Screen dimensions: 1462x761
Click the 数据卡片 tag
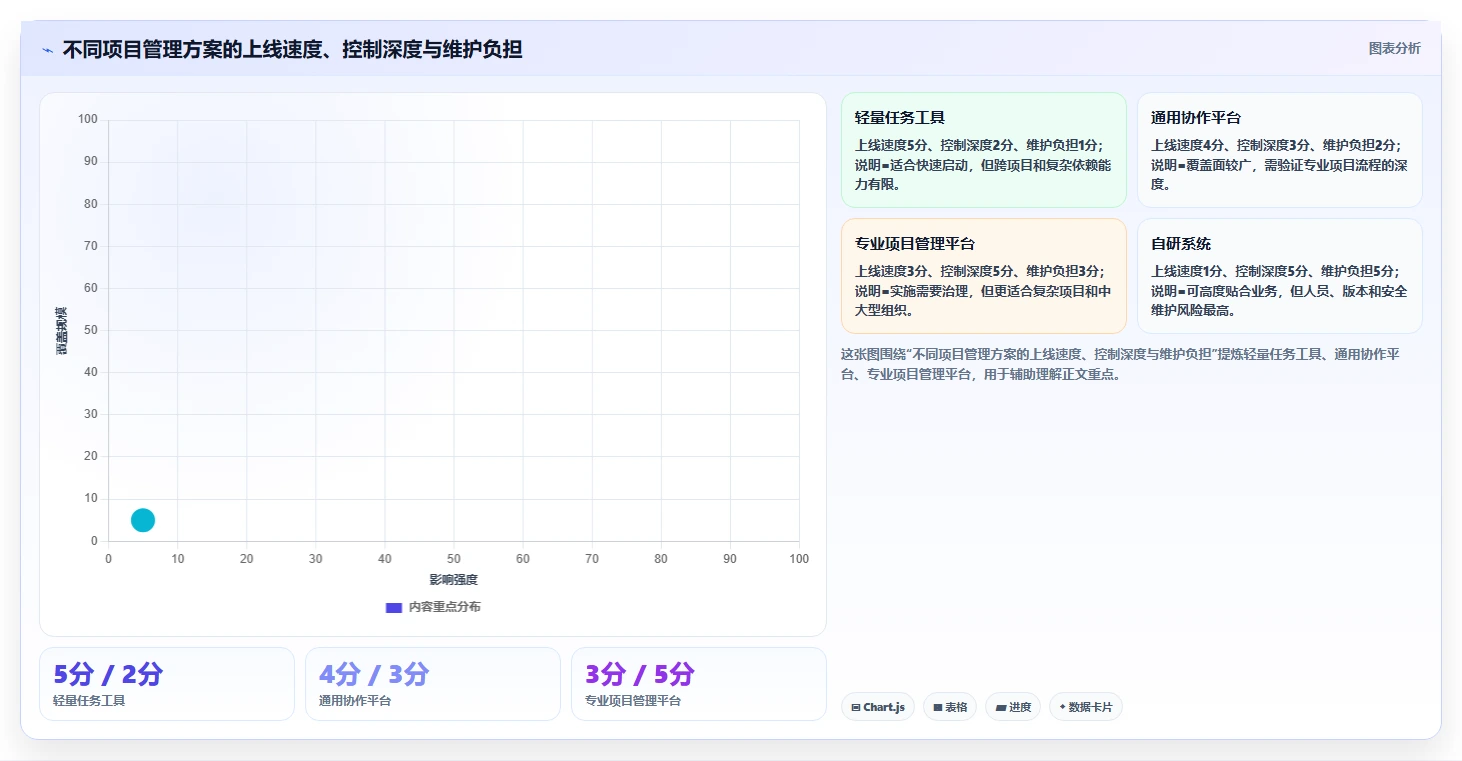pyautogui.click(x=1086, y=707)
